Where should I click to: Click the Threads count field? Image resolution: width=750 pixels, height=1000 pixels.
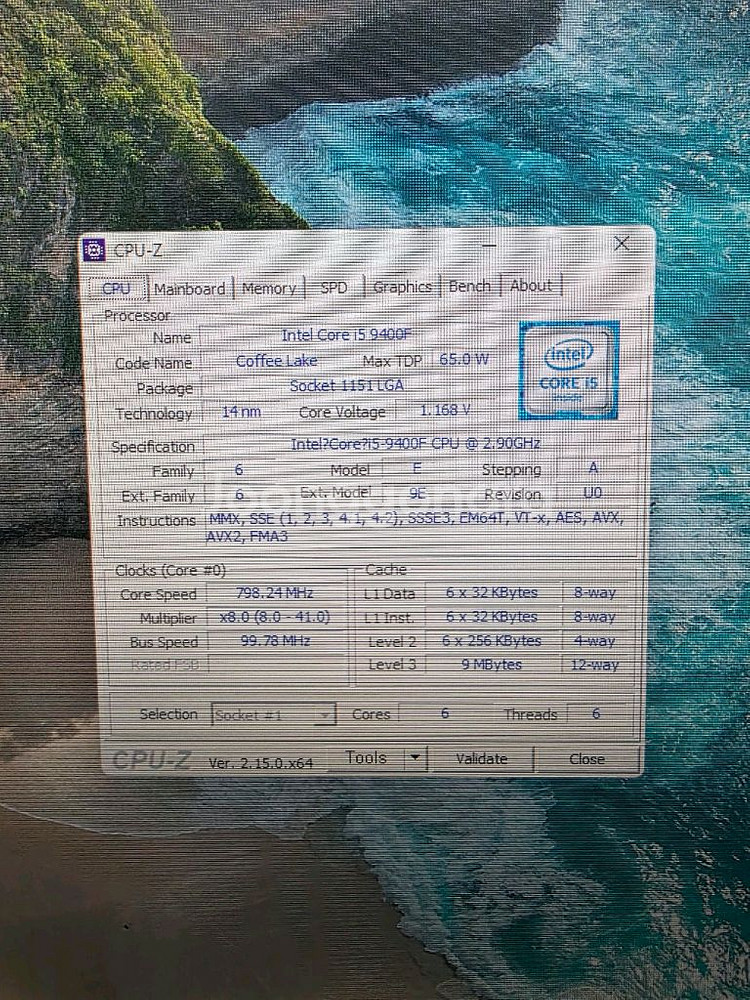pos(596,713)
